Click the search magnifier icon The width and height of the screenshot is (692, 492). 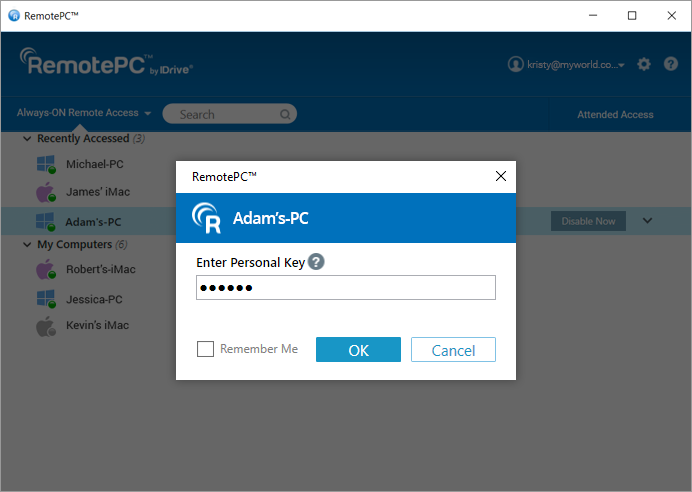coord(286,114)
